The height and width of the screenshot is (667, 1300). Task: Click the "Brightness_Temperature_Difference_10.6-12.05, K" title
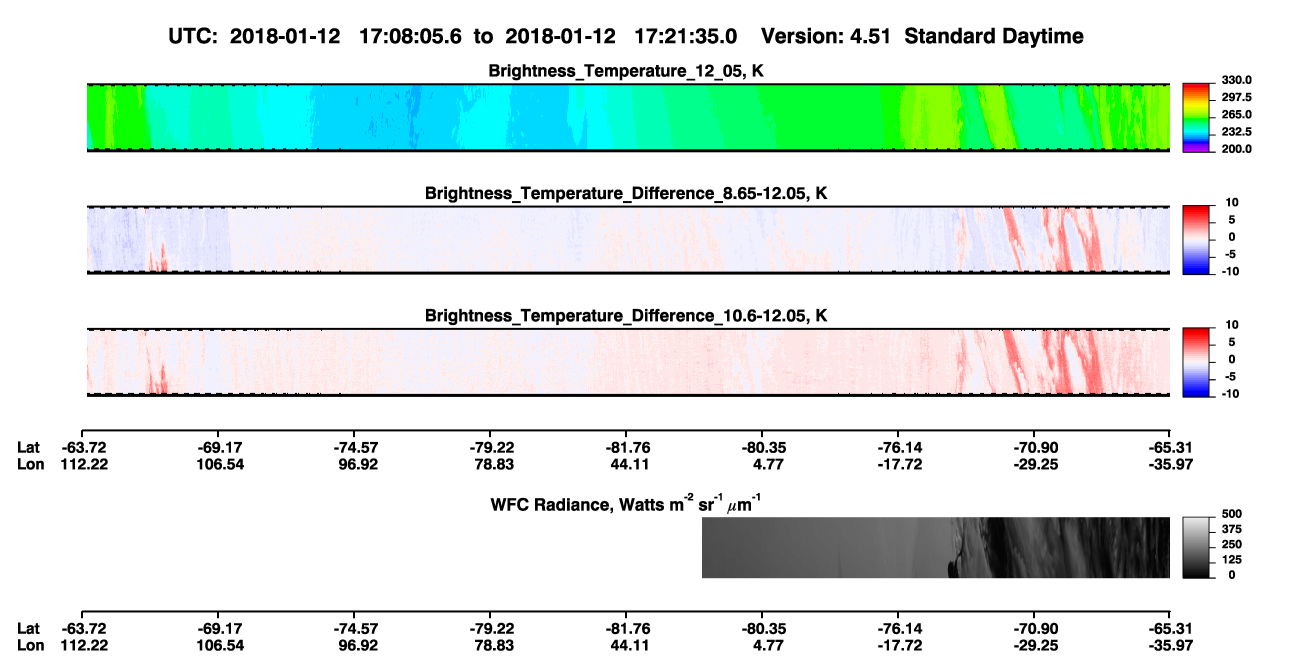627,316
